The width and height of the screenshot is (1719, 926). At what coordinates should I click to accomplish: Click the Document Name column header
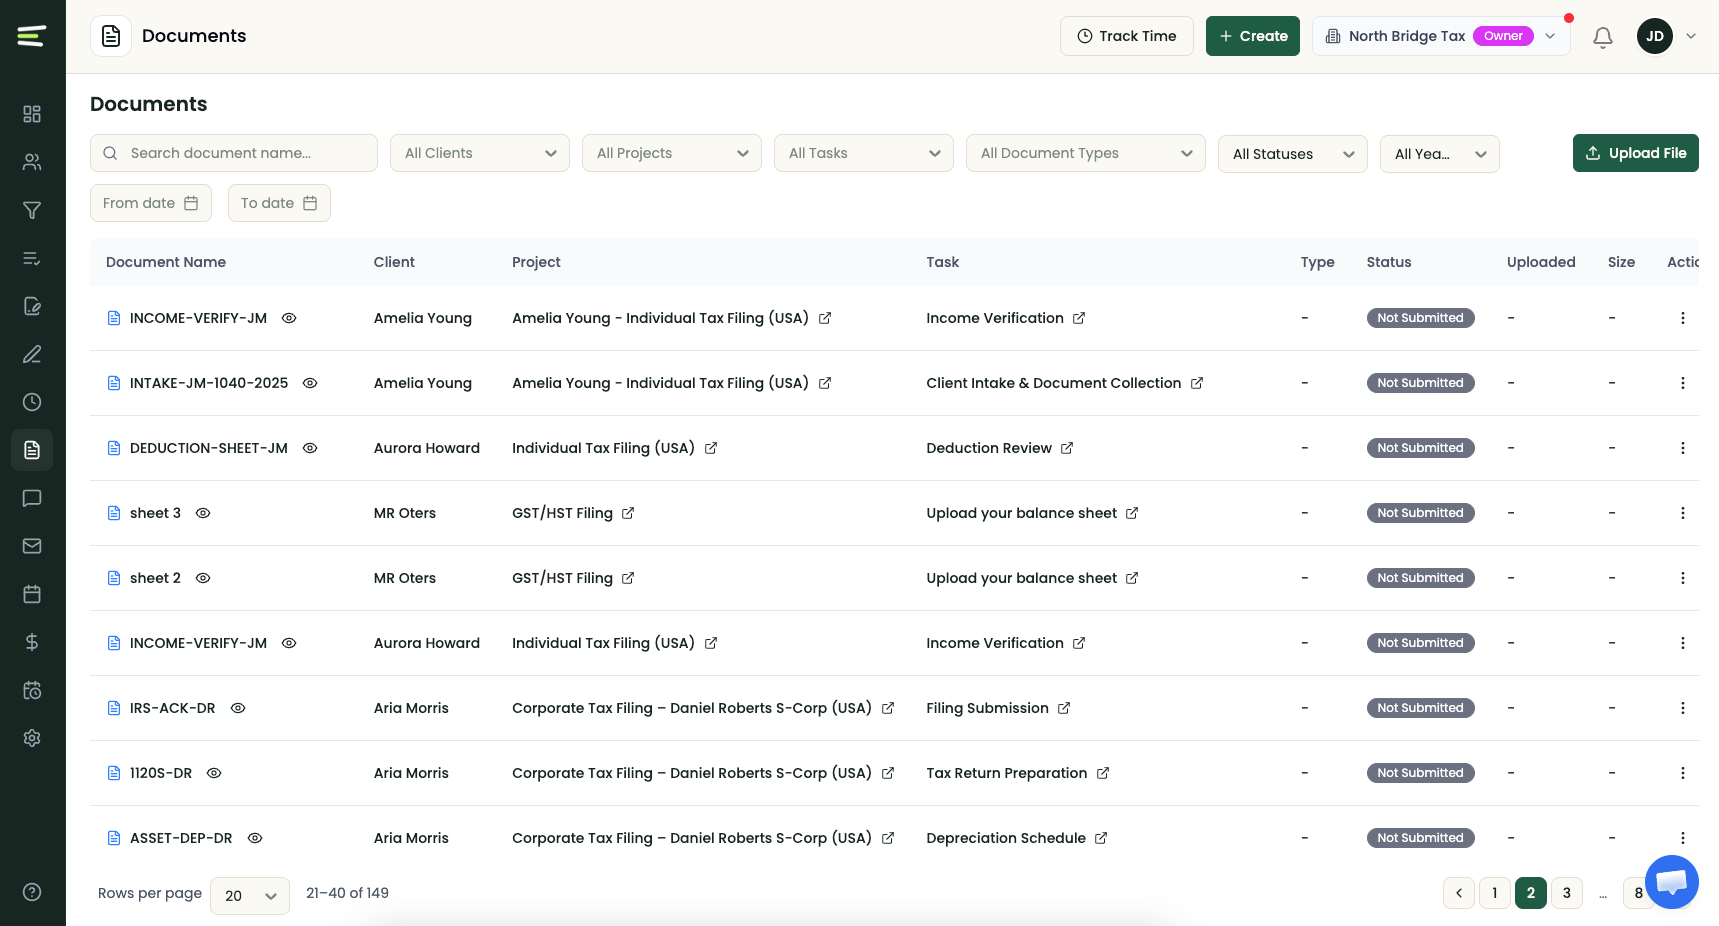pyautogui.click(x=166, y=262)
